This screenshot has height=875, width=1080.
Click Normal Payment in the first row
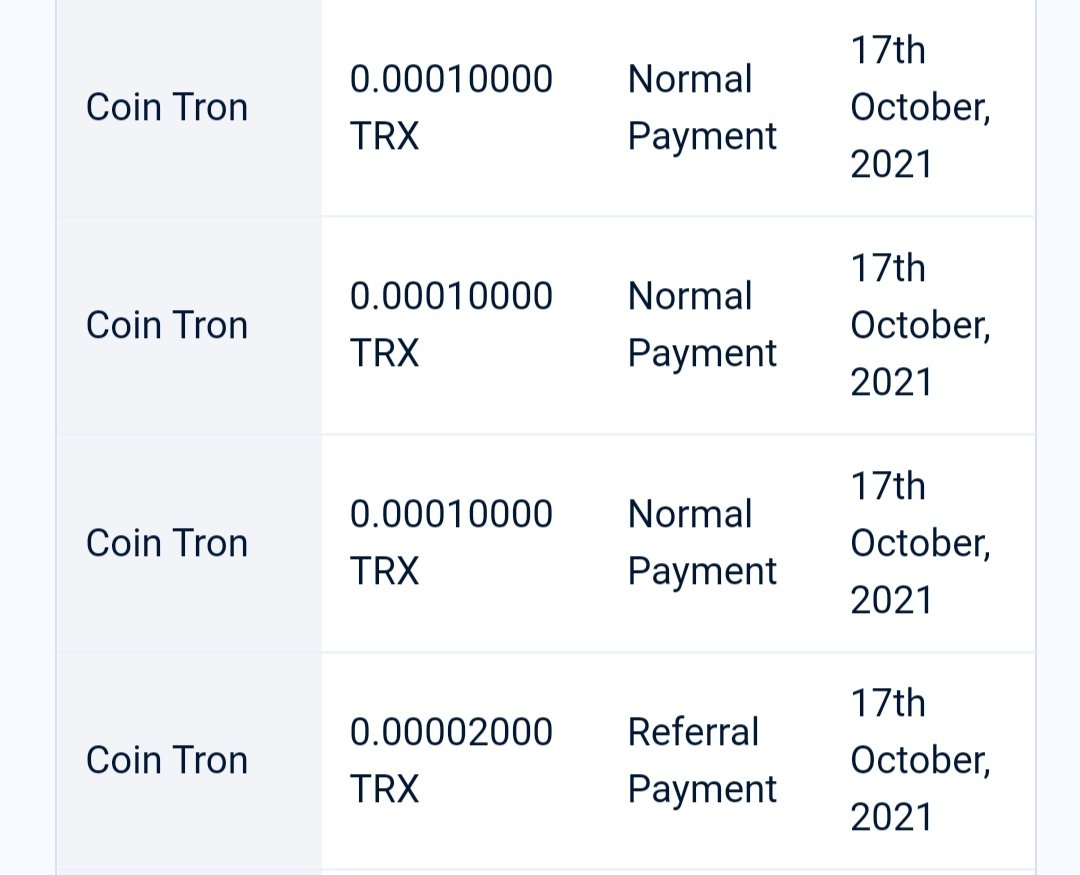702,107
